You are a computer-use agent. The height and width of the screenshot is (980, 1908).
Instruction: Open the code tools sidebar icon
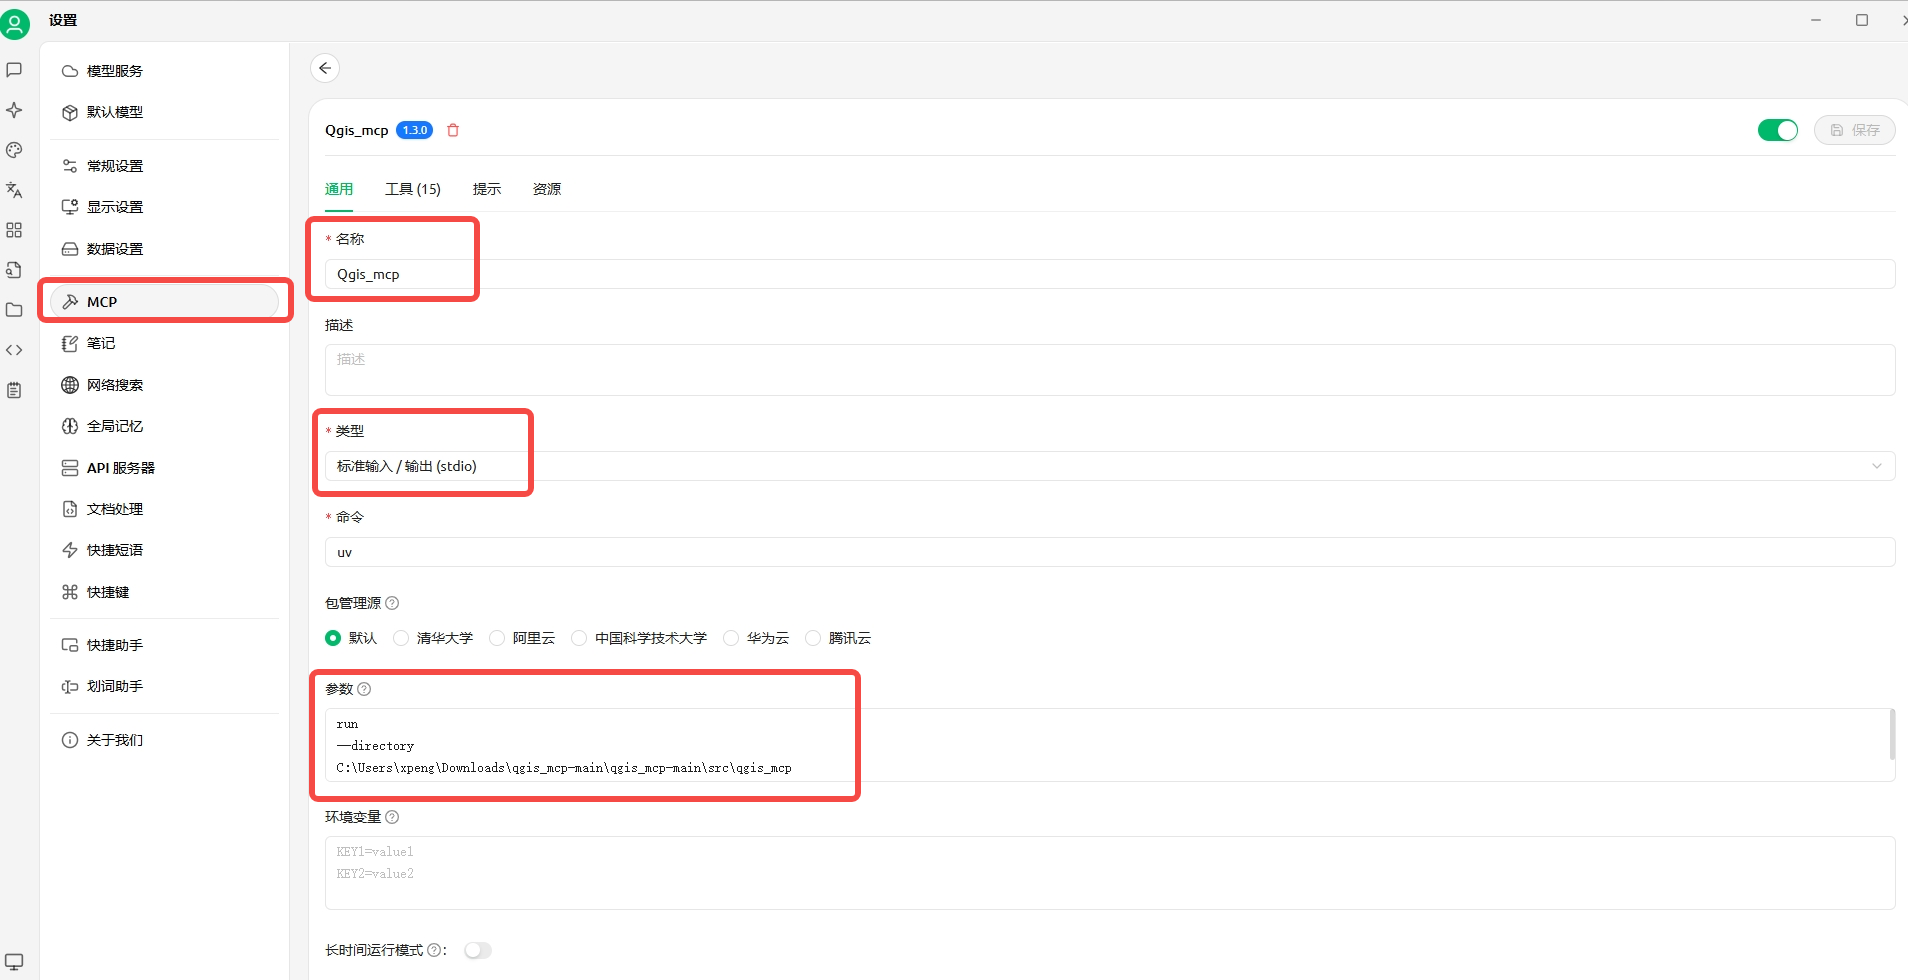point(14,350)
